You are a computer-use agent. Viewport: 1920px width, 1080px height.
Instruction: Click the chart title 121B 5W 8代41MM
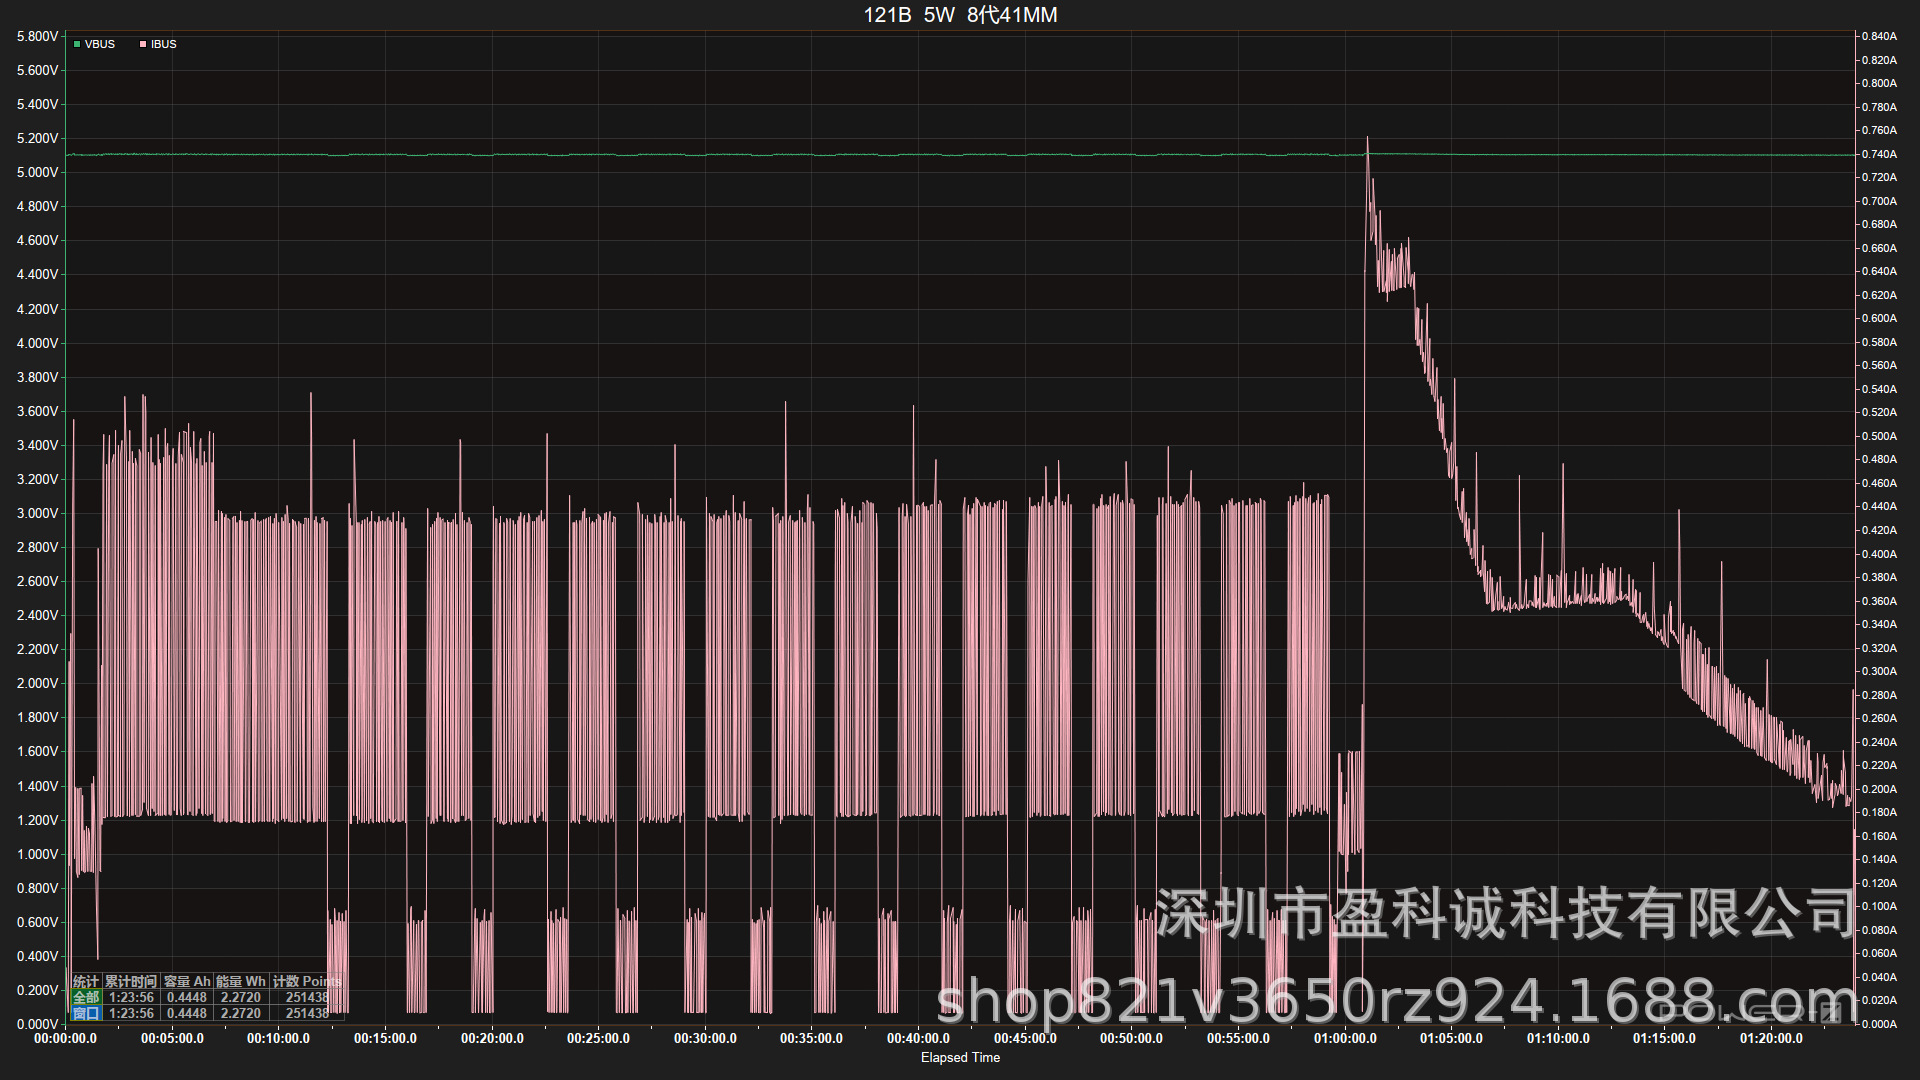[960, 15]
